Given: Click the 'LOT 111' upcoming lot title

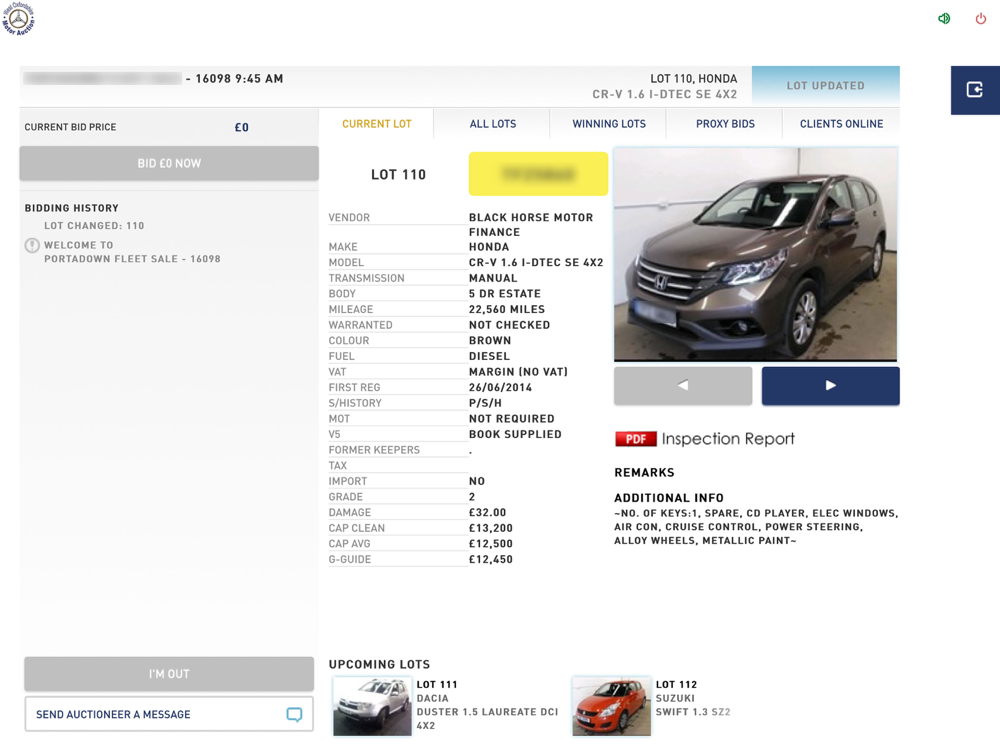Looking at the screenshot, I should click(437, 684).
